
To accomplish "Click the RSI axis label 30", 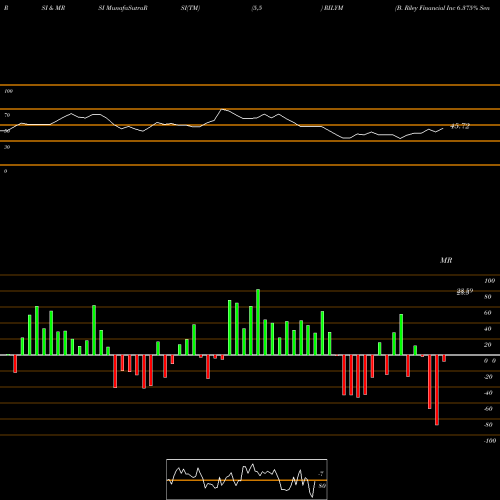I will click(7, 147).
